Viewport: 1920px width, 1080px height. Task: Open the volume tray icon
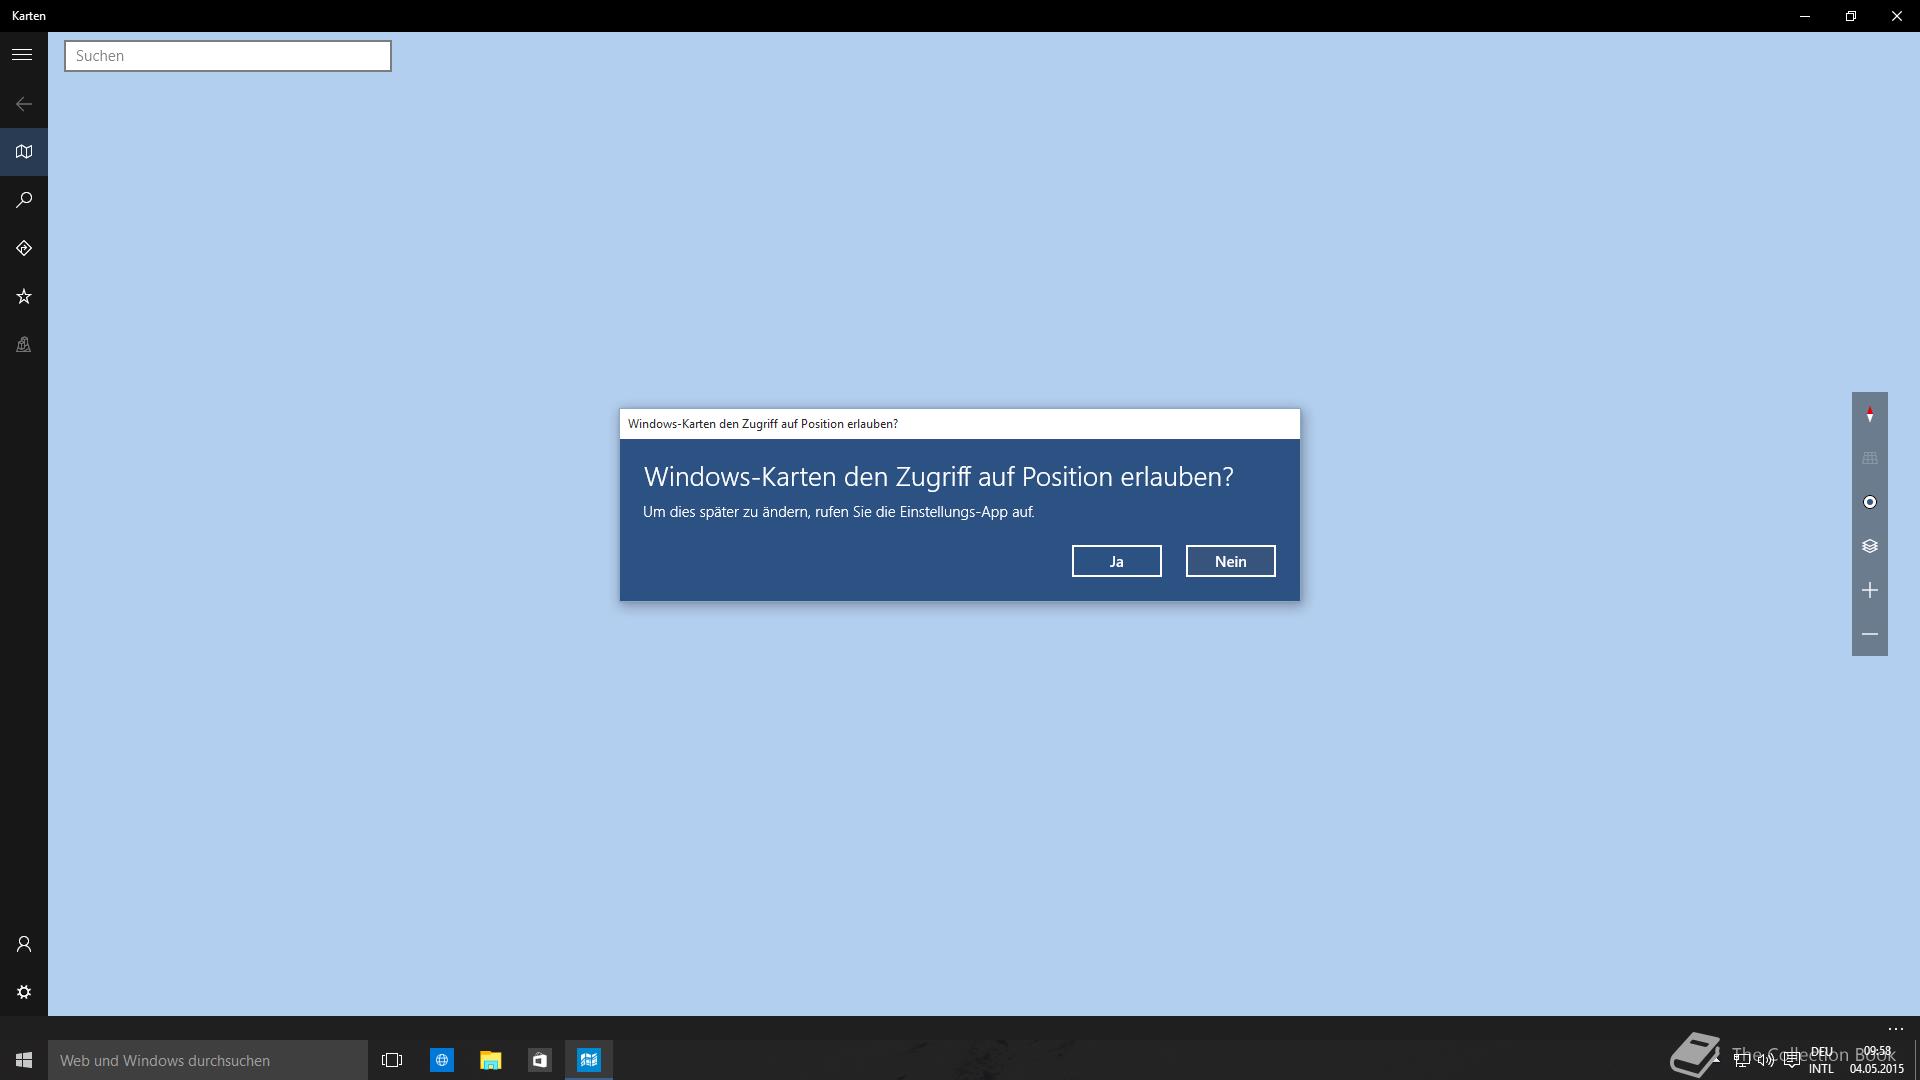(x=1766, y=1060)
